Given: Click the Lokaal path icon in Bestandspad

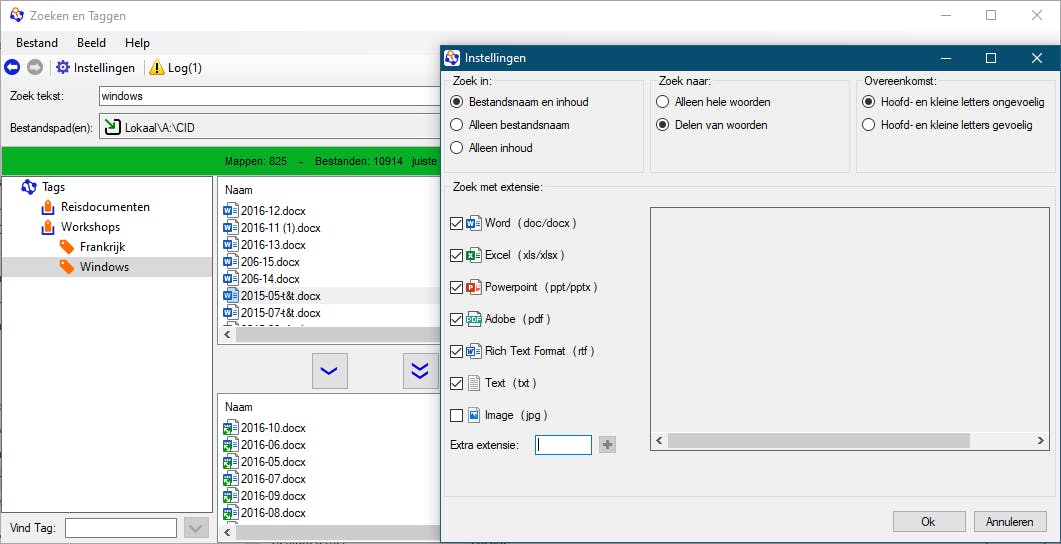Looking at the screenshot, I should click(113, 128).
